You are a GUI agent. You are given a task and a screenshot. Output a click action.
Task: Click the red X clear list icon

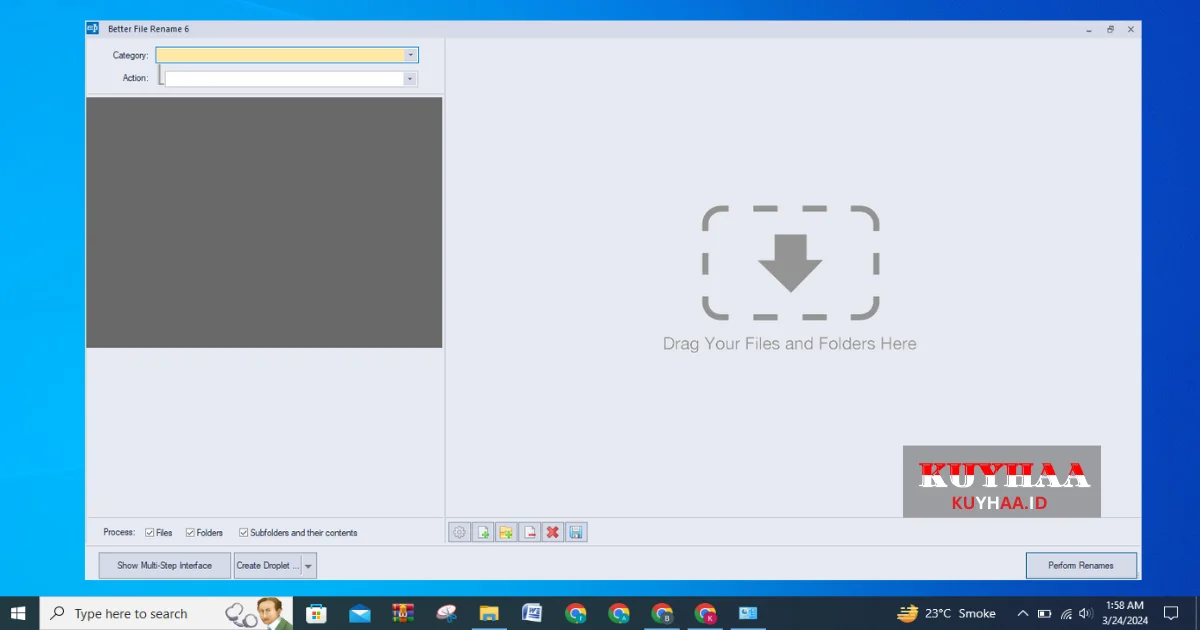(x=553, y=532)
